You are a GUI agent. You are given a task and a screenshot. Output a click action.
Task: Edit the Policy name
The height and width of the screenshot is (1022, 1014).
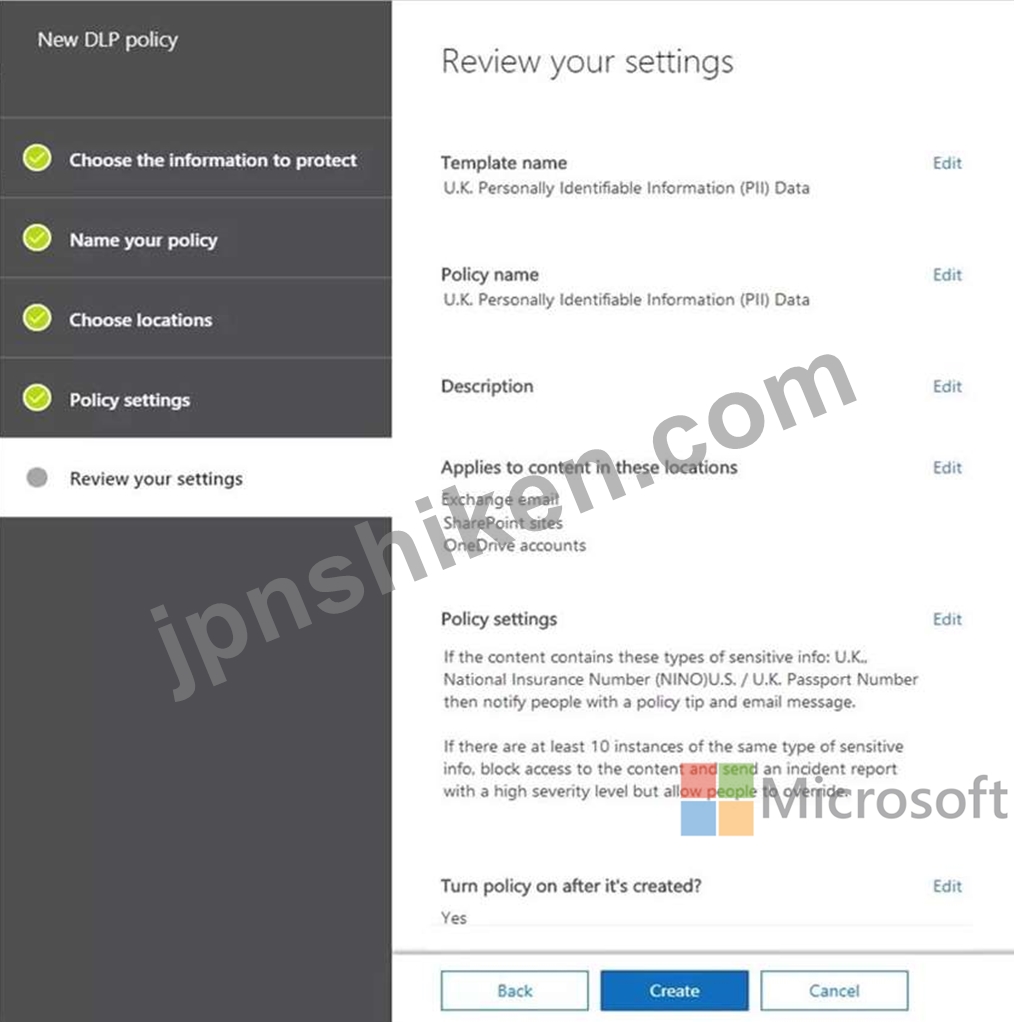[947, 275]
